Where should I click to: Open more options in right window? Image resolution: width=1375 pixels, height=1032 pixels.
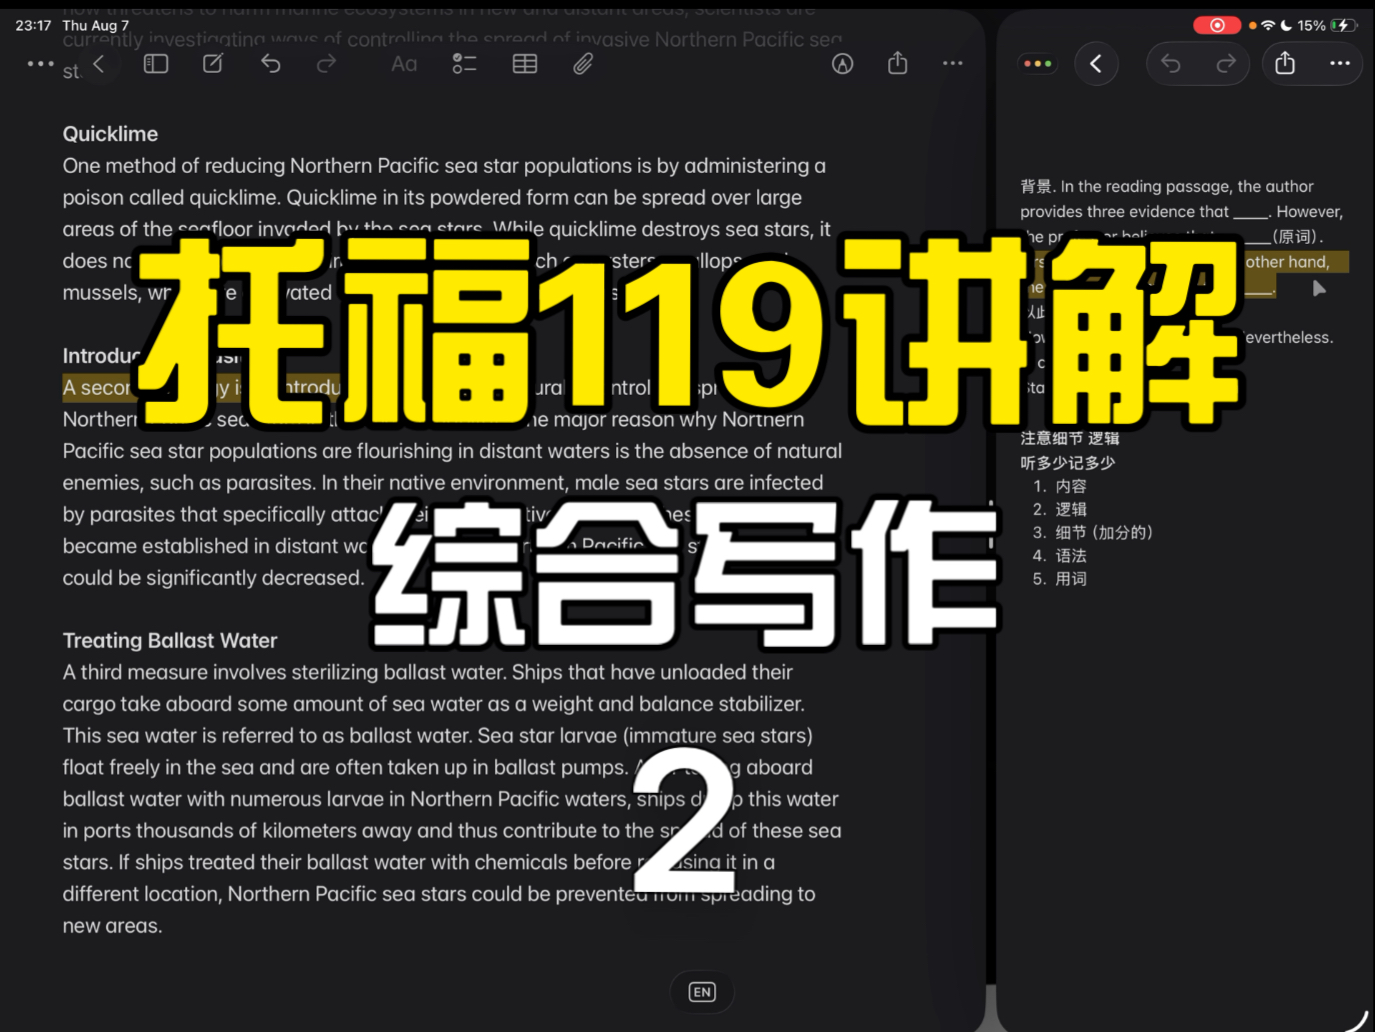pyautogui.click(x=1340, y=64)
